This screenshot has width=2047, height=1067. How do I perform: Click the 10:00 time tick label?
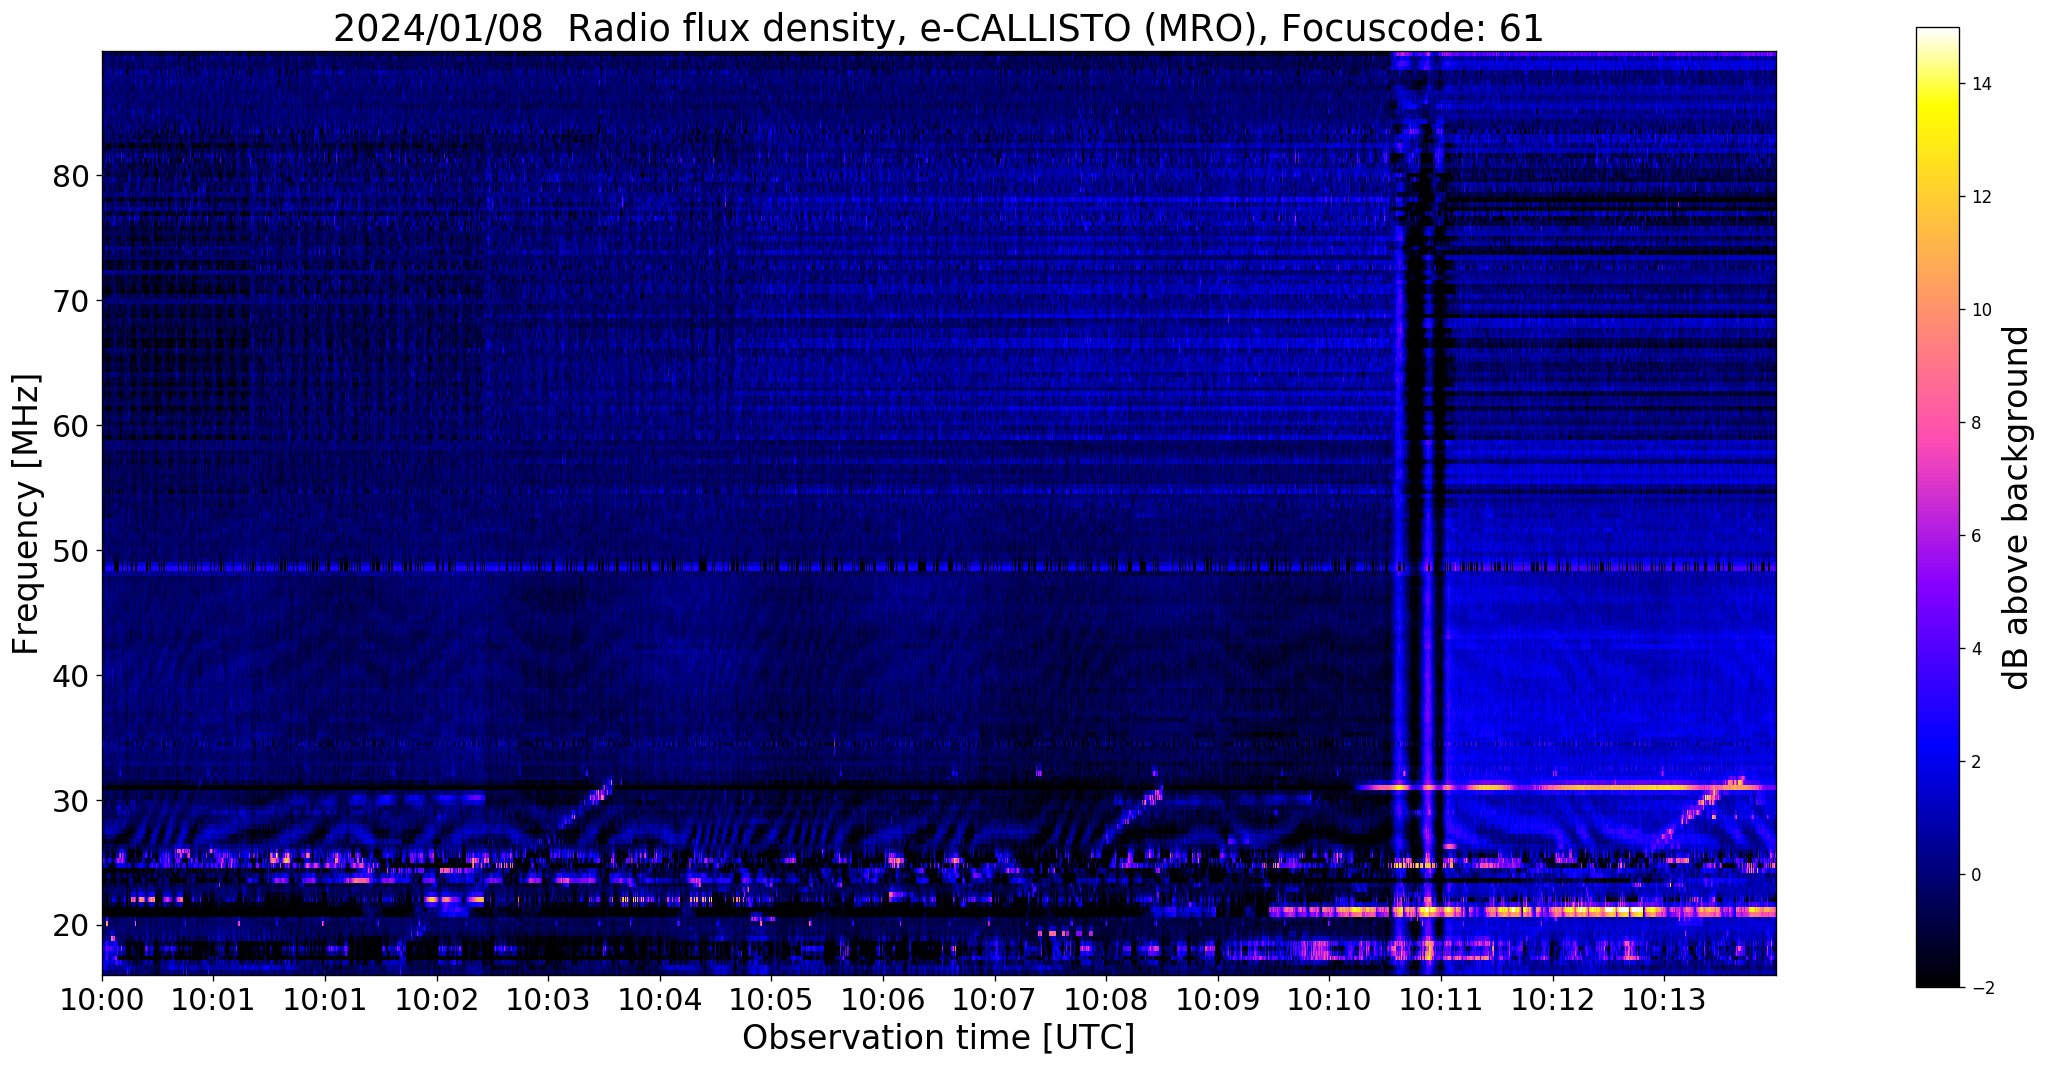[x=102, y=999]
